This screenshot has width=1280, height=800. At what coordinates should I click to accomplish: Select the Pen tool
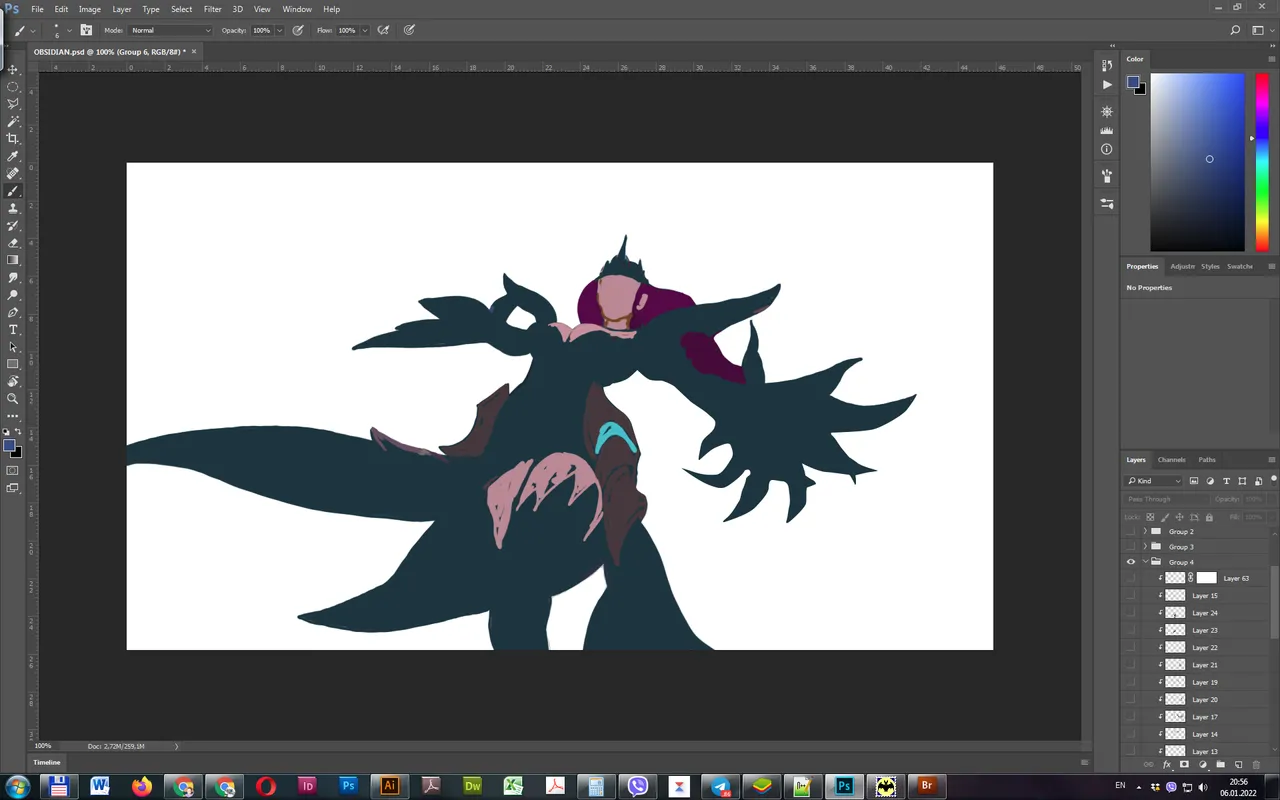13,313
